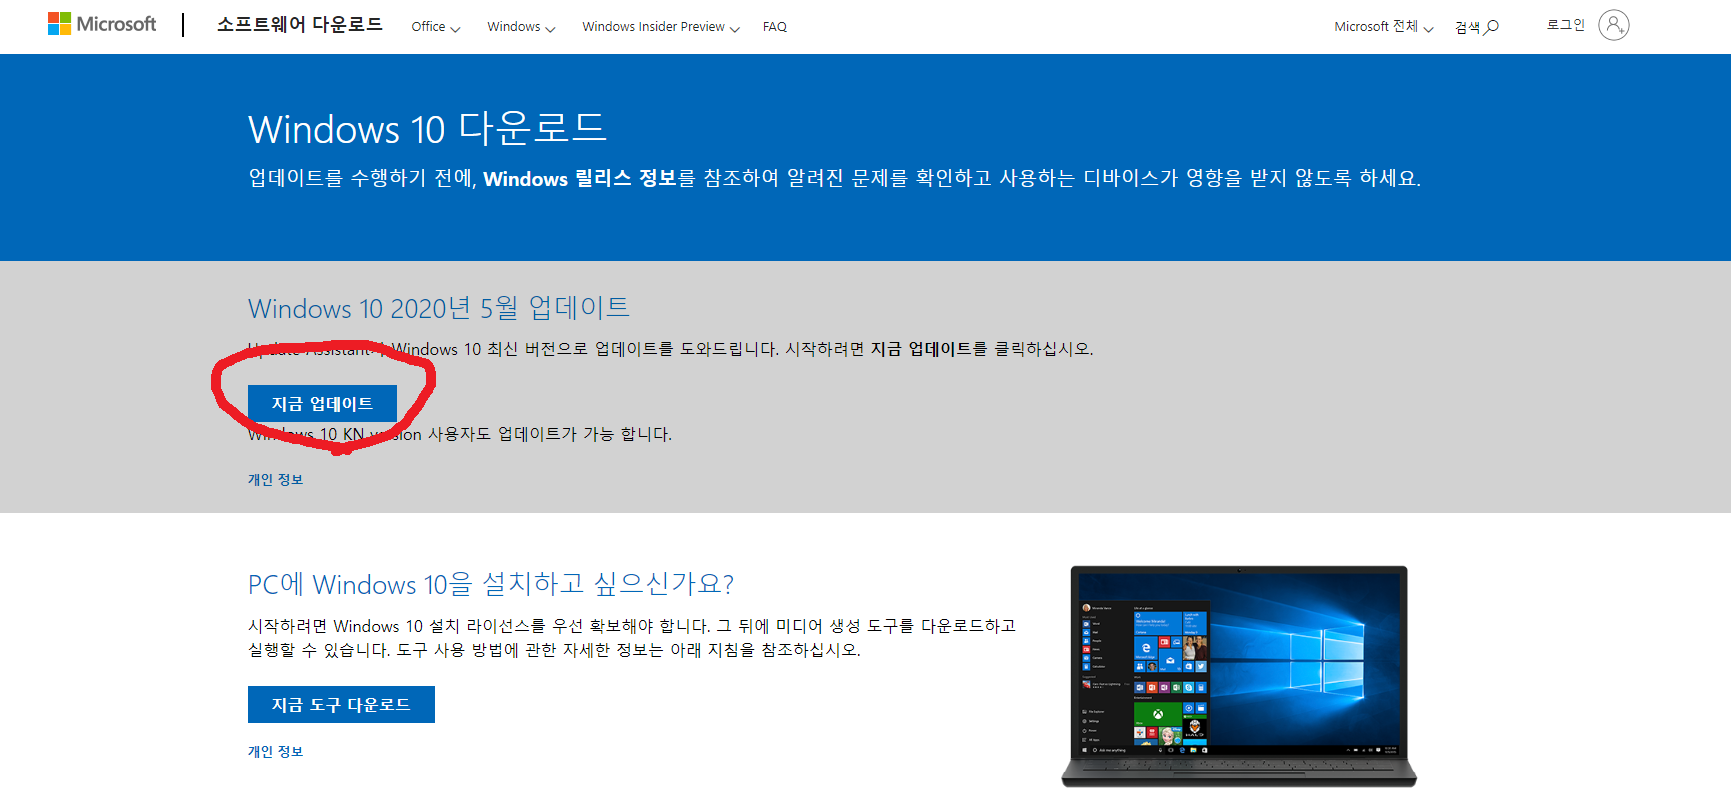Open the 소프트웨어 다운로드 home link
The width and height of the screenshot is (1731, 798).
[x=300, y=24]
